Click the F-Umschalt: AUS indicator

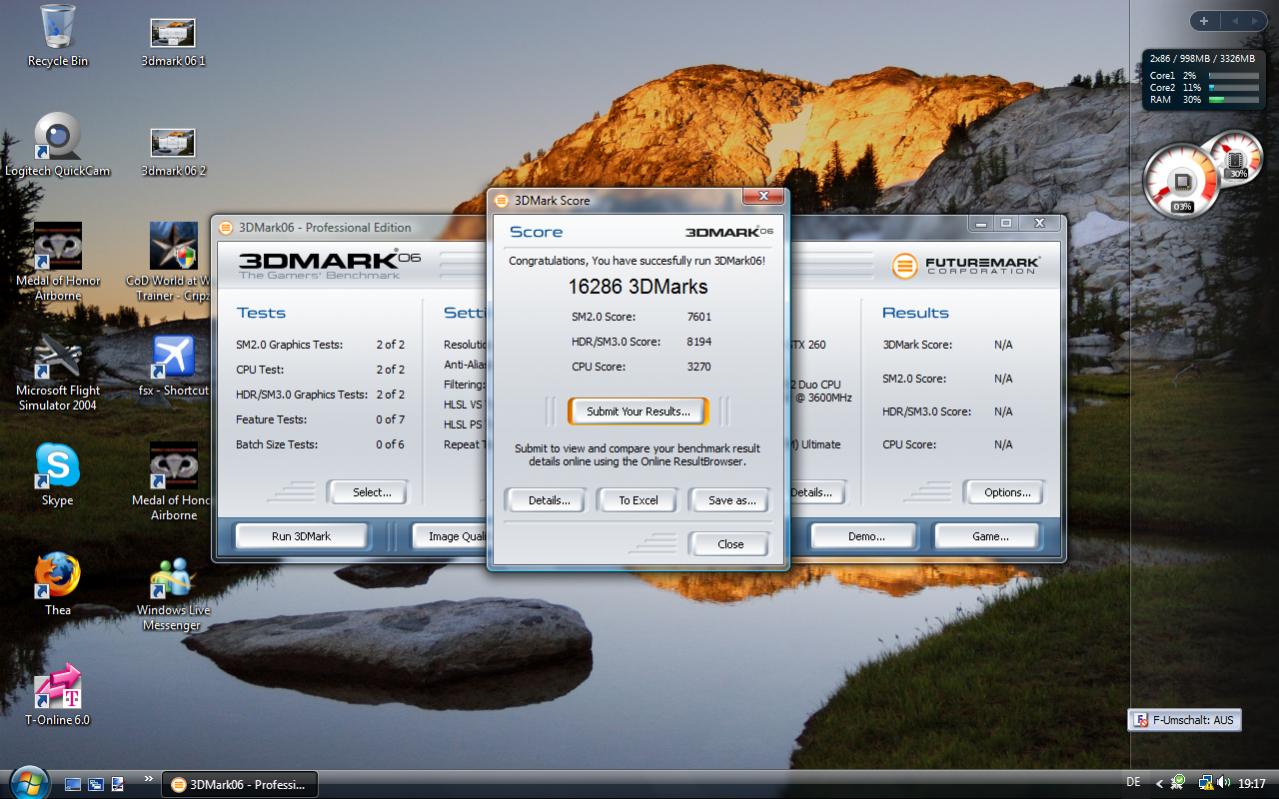coord(1184,720)
